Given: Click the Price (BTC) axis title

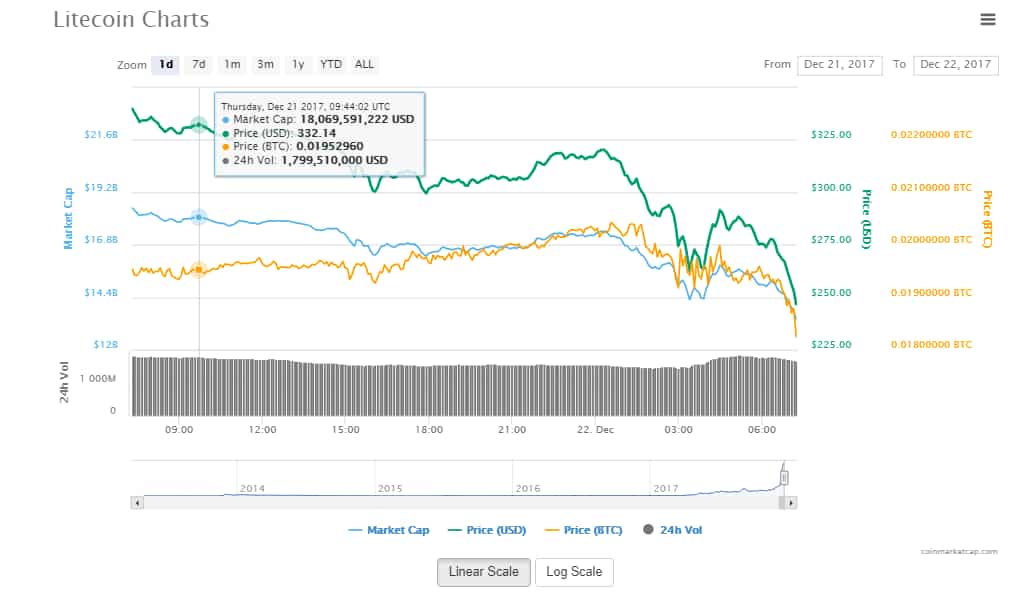Looking at the screenshot, I should pos(987,219).
